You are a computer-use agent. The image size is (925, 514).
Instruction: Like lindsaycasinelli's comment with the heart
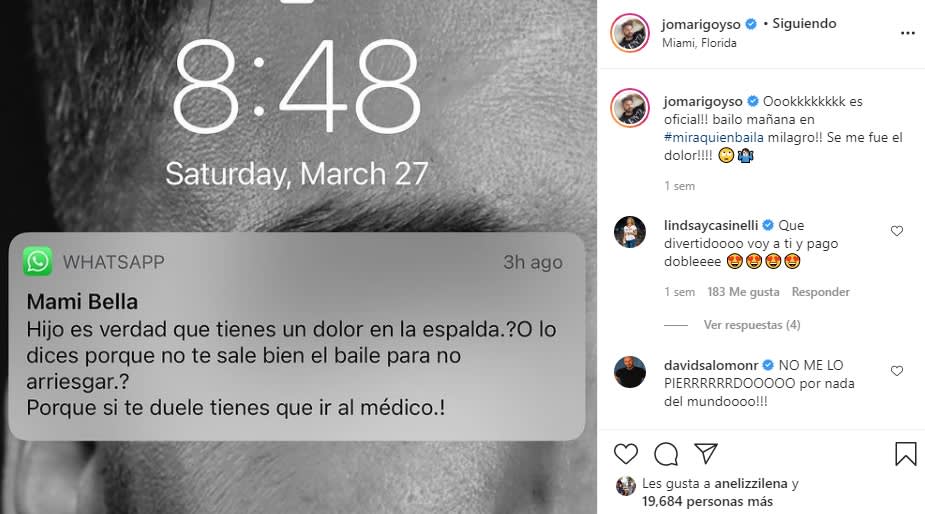(x=897, y=231)
